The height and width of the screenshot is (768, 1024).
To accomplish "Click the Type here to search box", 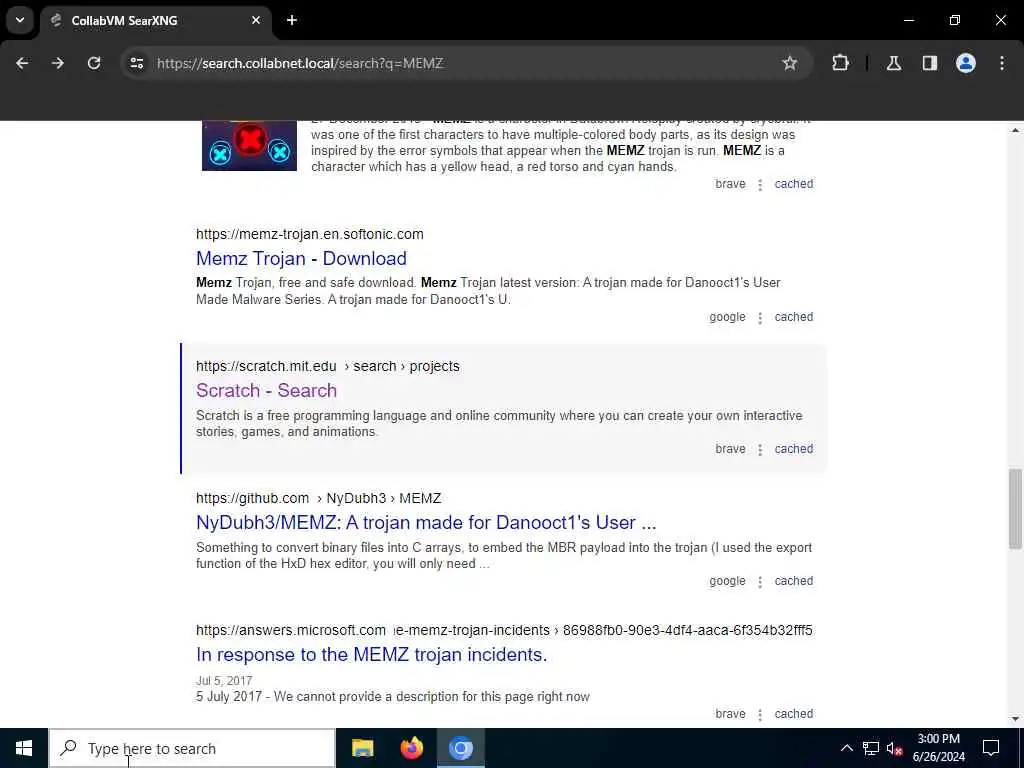I will (192, 748).
